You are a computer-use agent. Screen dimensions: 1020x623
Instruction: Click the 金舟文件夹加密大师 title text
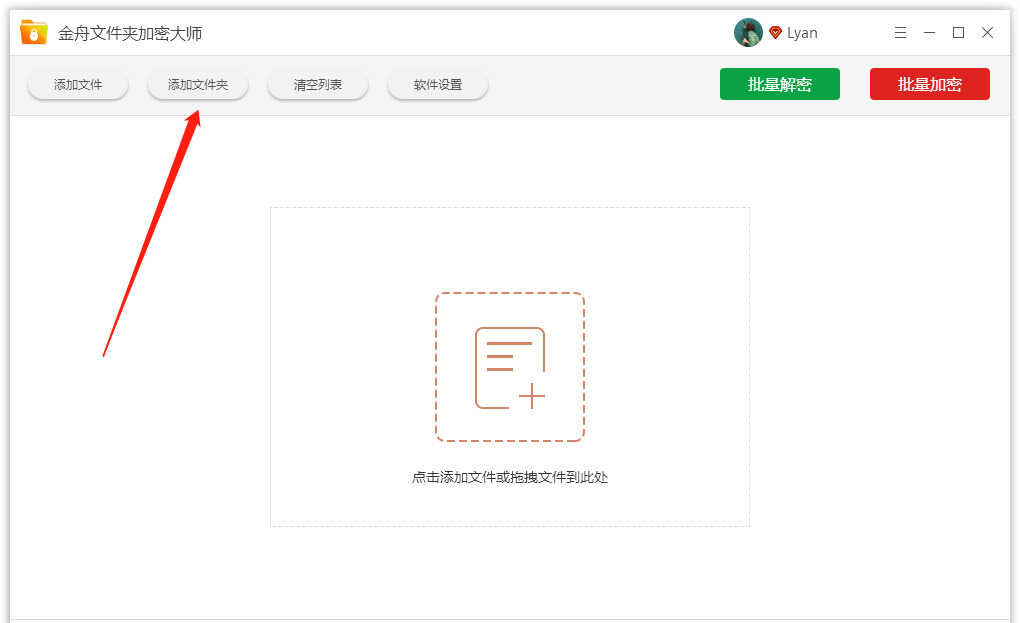[x=130, y=33]
